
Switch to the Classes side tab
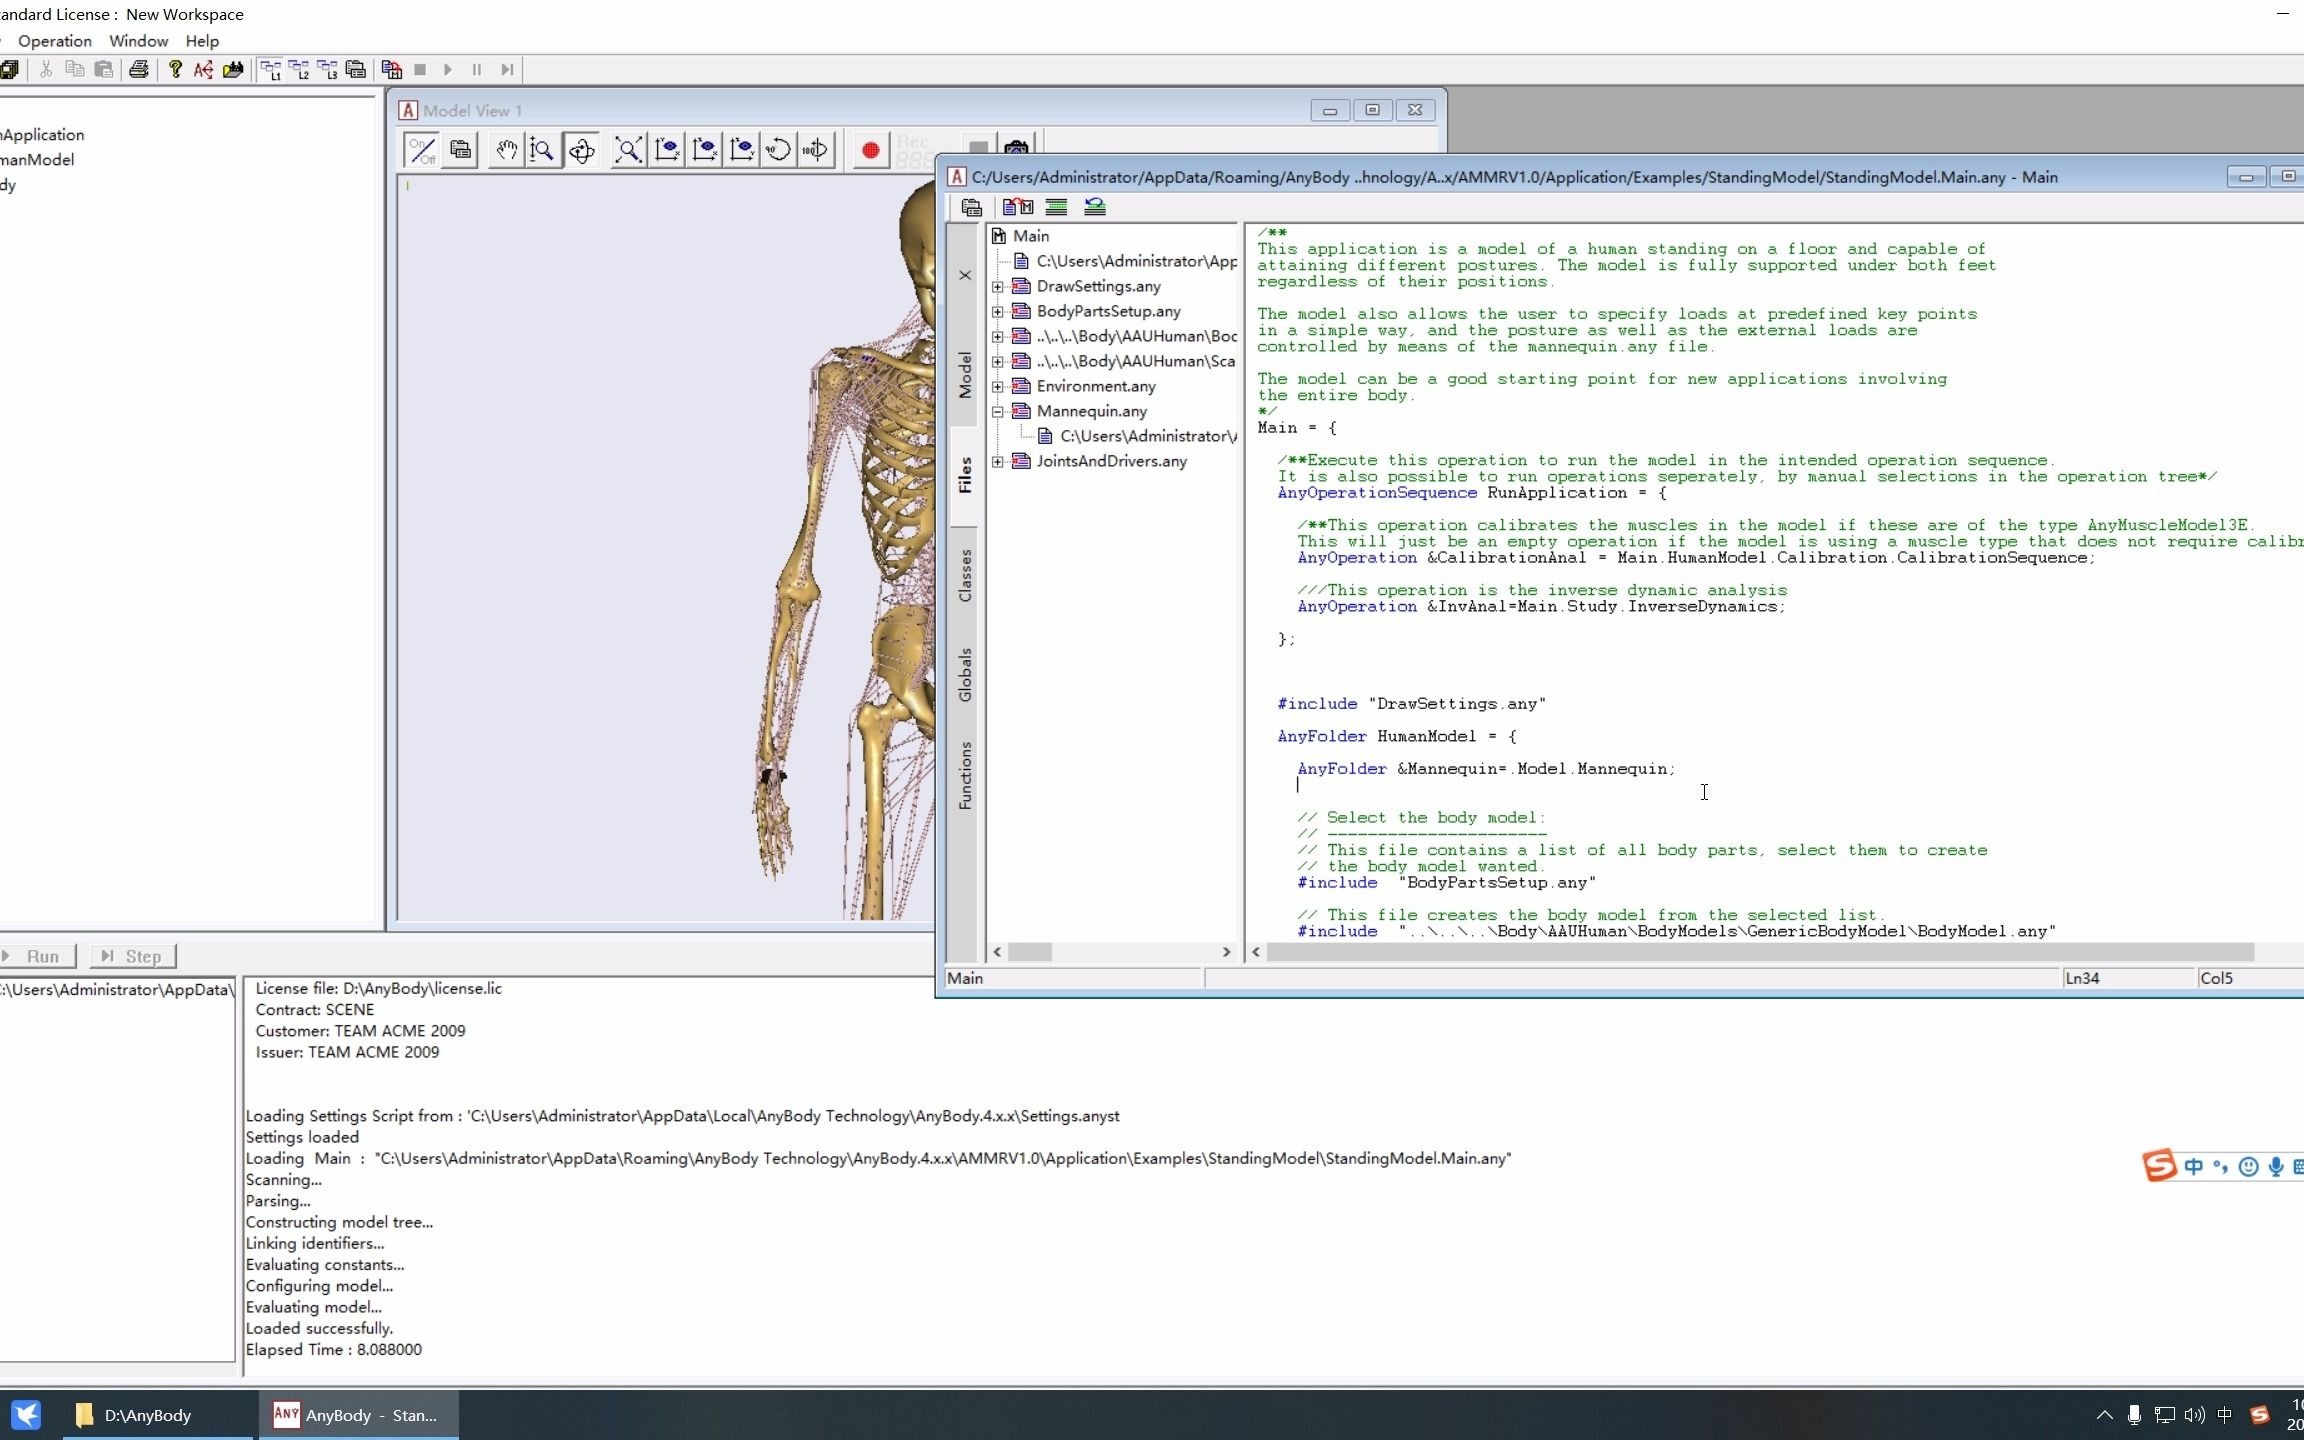tap(965, 575)
